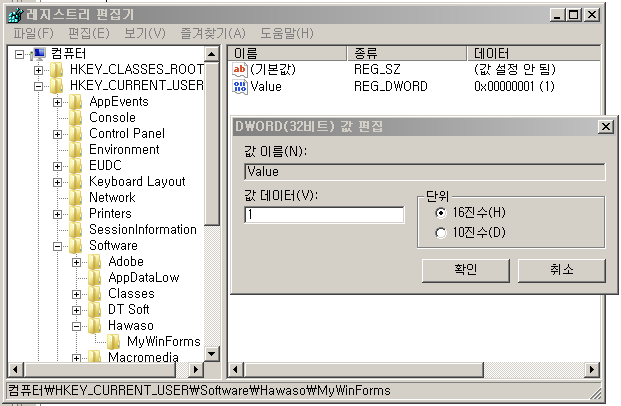Click the DT Soft folder icon

[x=95, y=310]
